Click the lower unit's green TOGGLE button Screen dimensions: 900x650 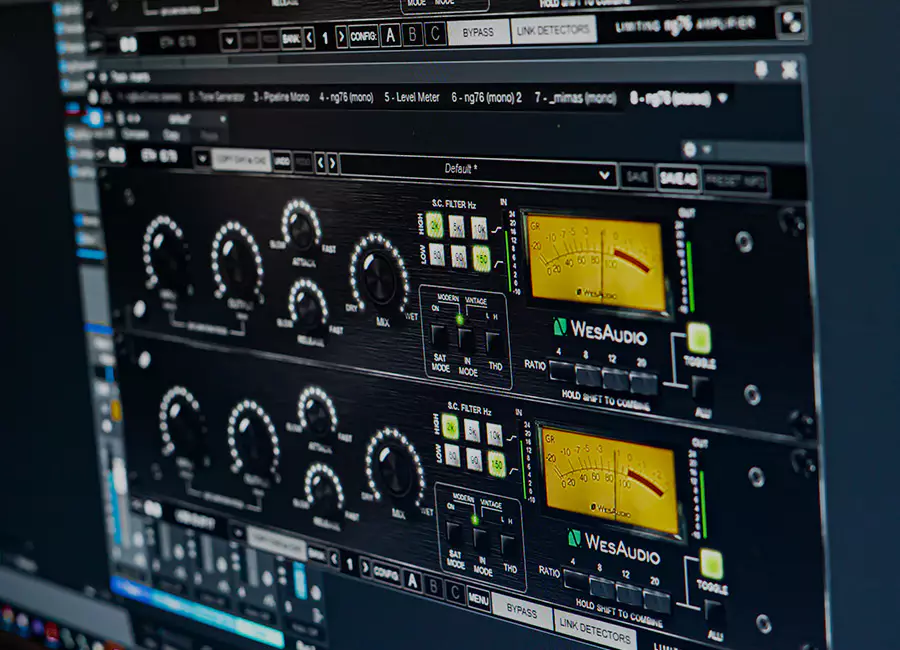(711, 564)
